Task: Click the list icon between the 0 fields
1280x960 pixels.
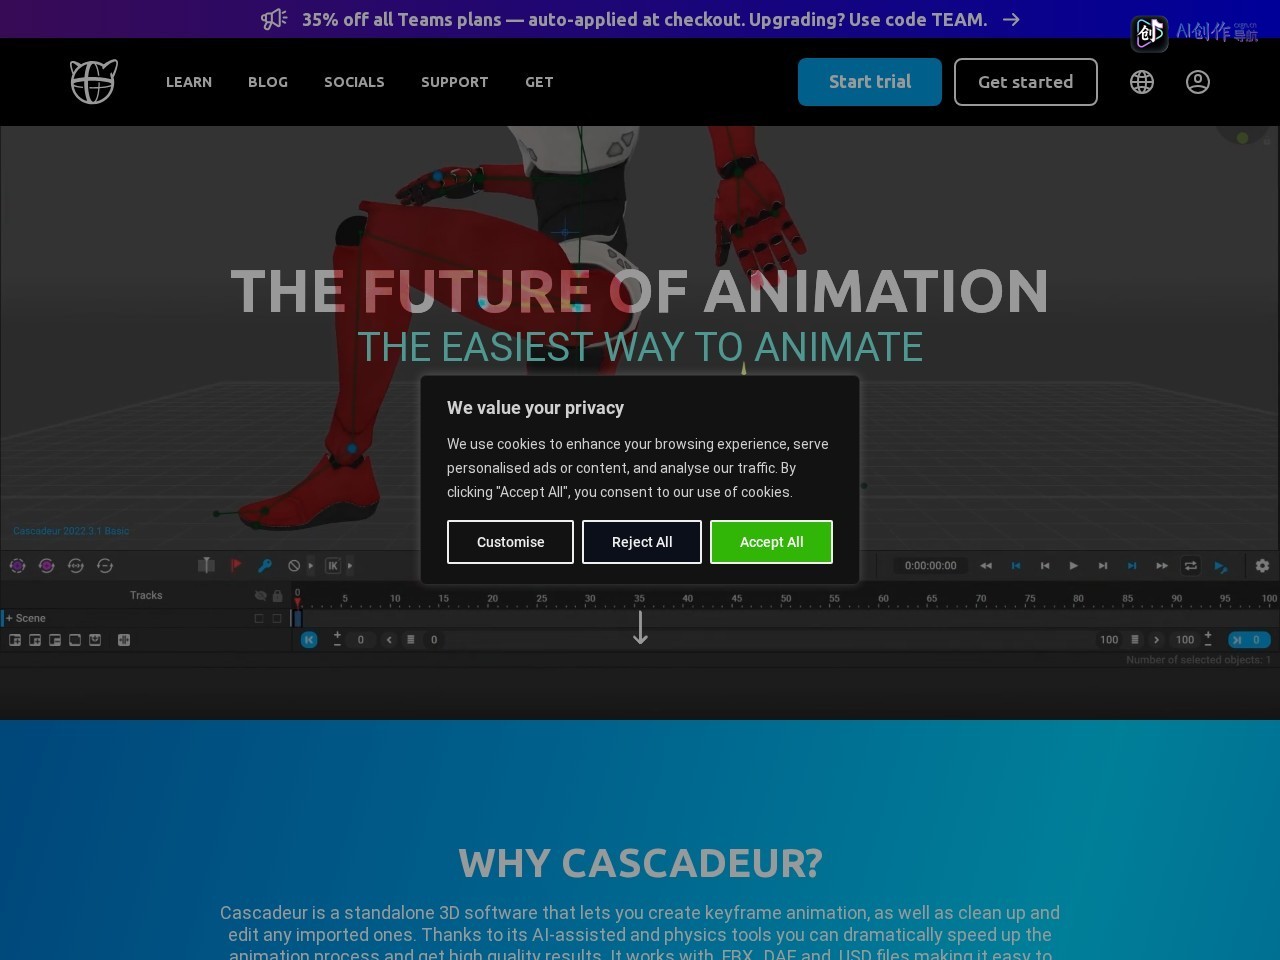Action: [x=411, y=640]
